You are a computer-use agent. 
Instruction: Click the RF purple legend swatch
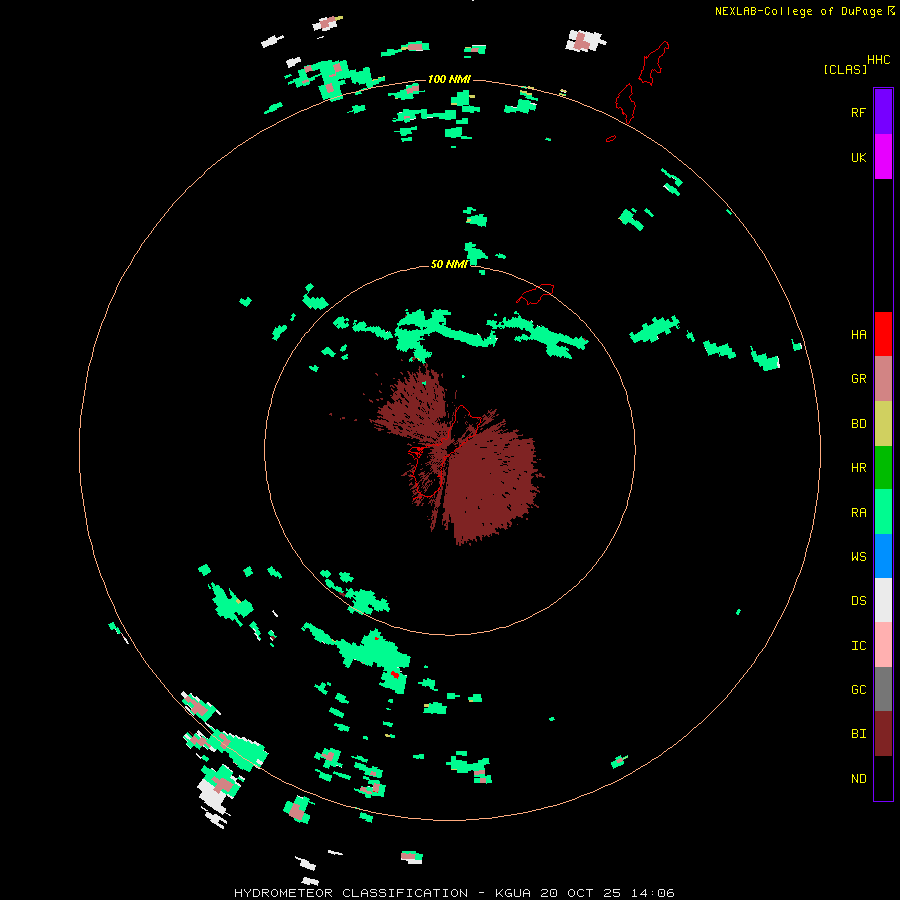(883, 112)
